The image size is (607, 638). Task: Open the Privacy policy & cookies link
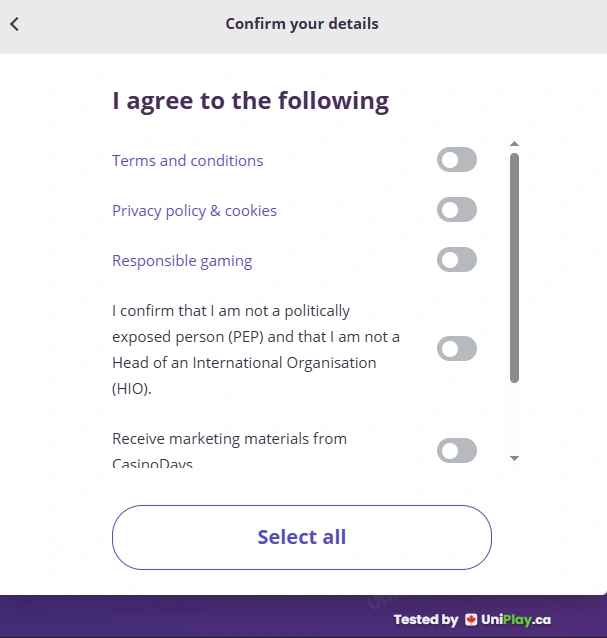click(x=194, y=211)
